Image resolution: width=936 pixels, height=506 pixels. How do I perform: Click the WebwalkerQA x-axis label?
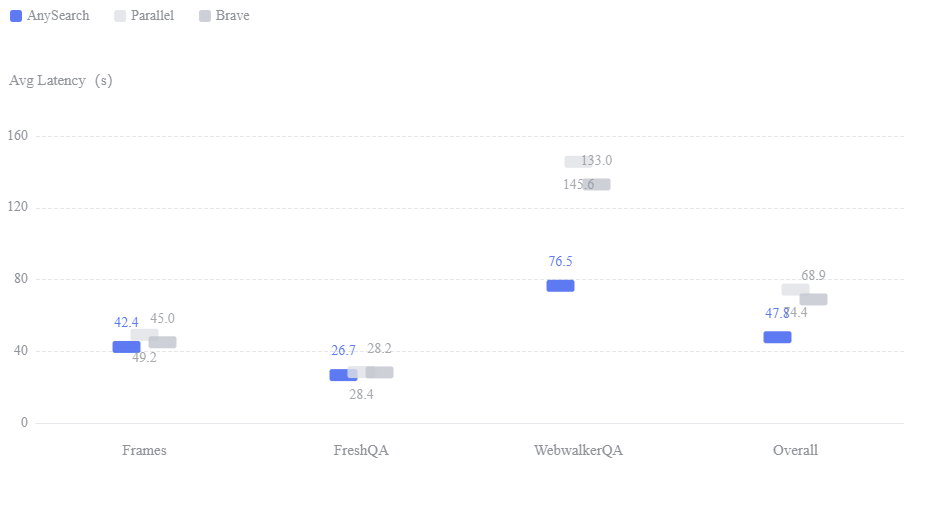[578, 451]
